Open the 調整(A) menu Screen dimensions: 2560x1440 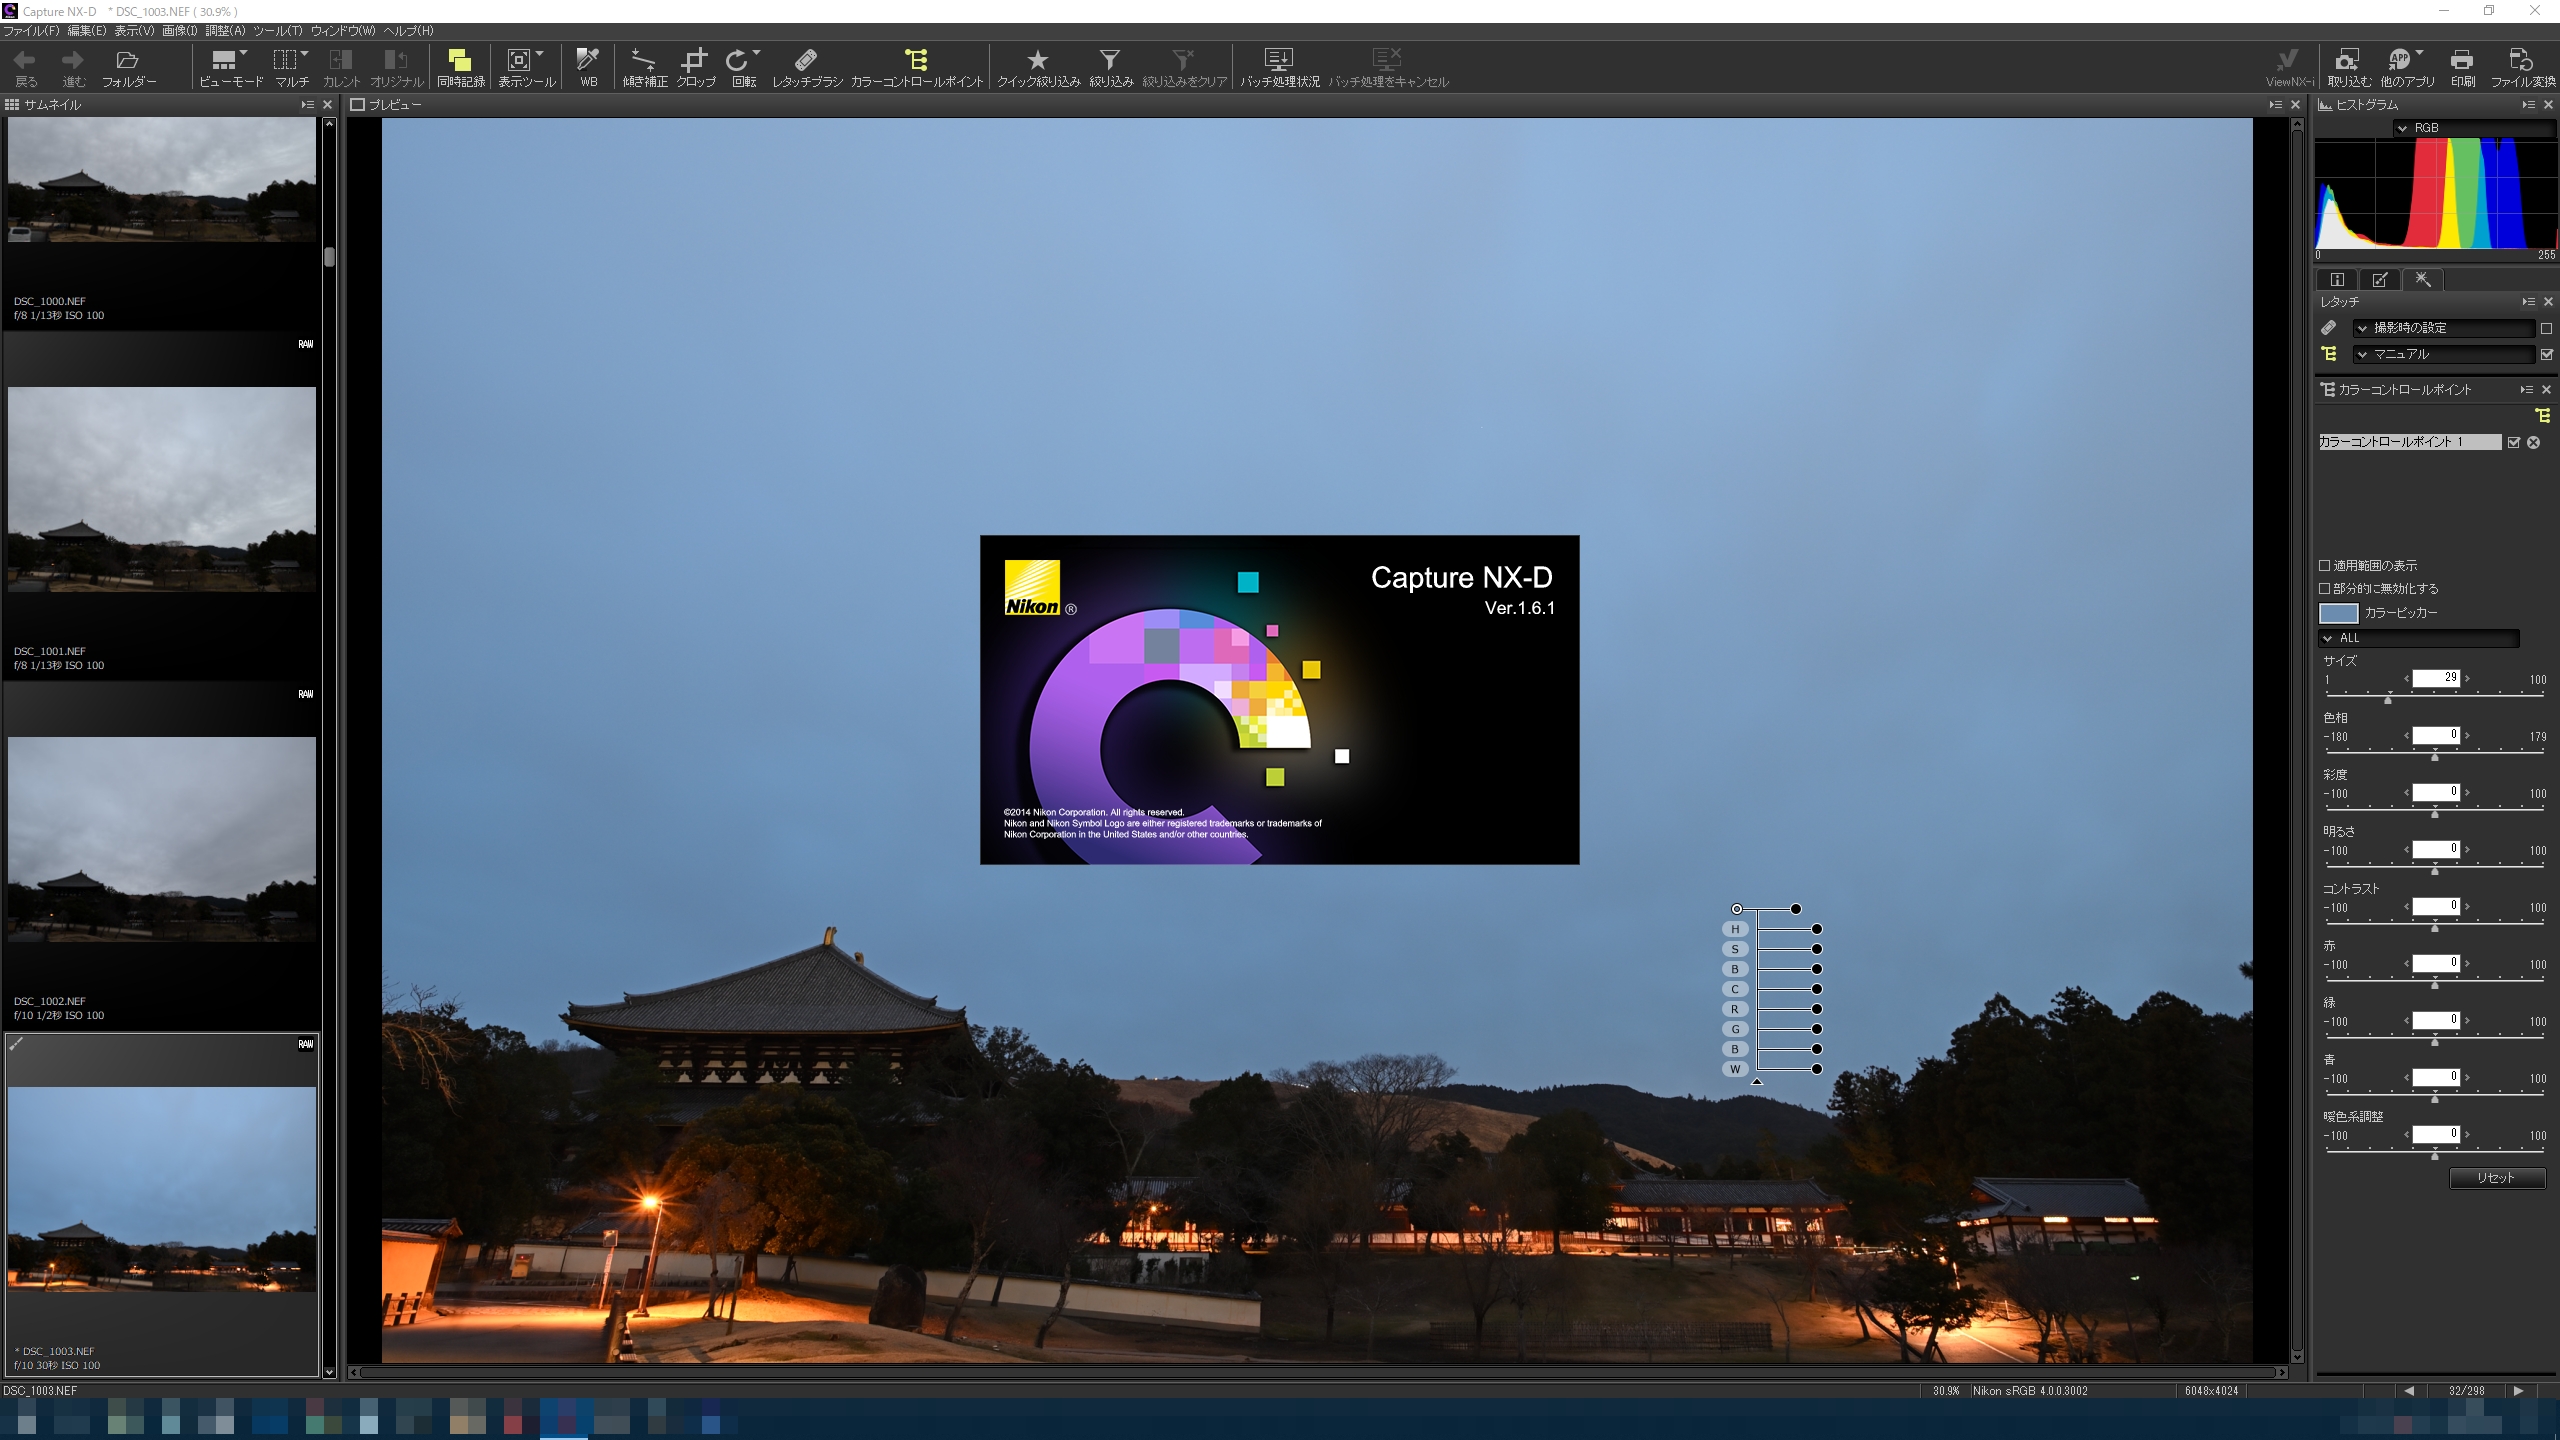[226, 31]
